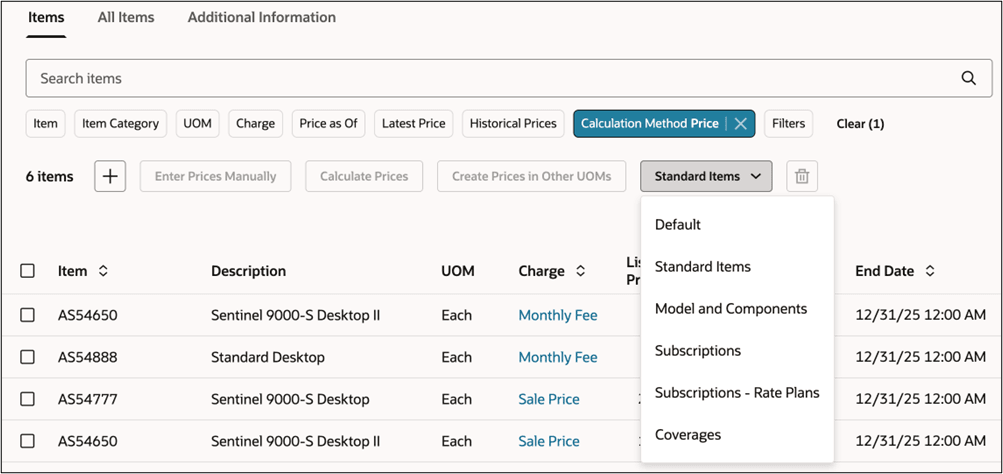Screen dimensions: 1003x474
Task: Toggle the select-all header checkbox
Action: [x=28, y=271]
